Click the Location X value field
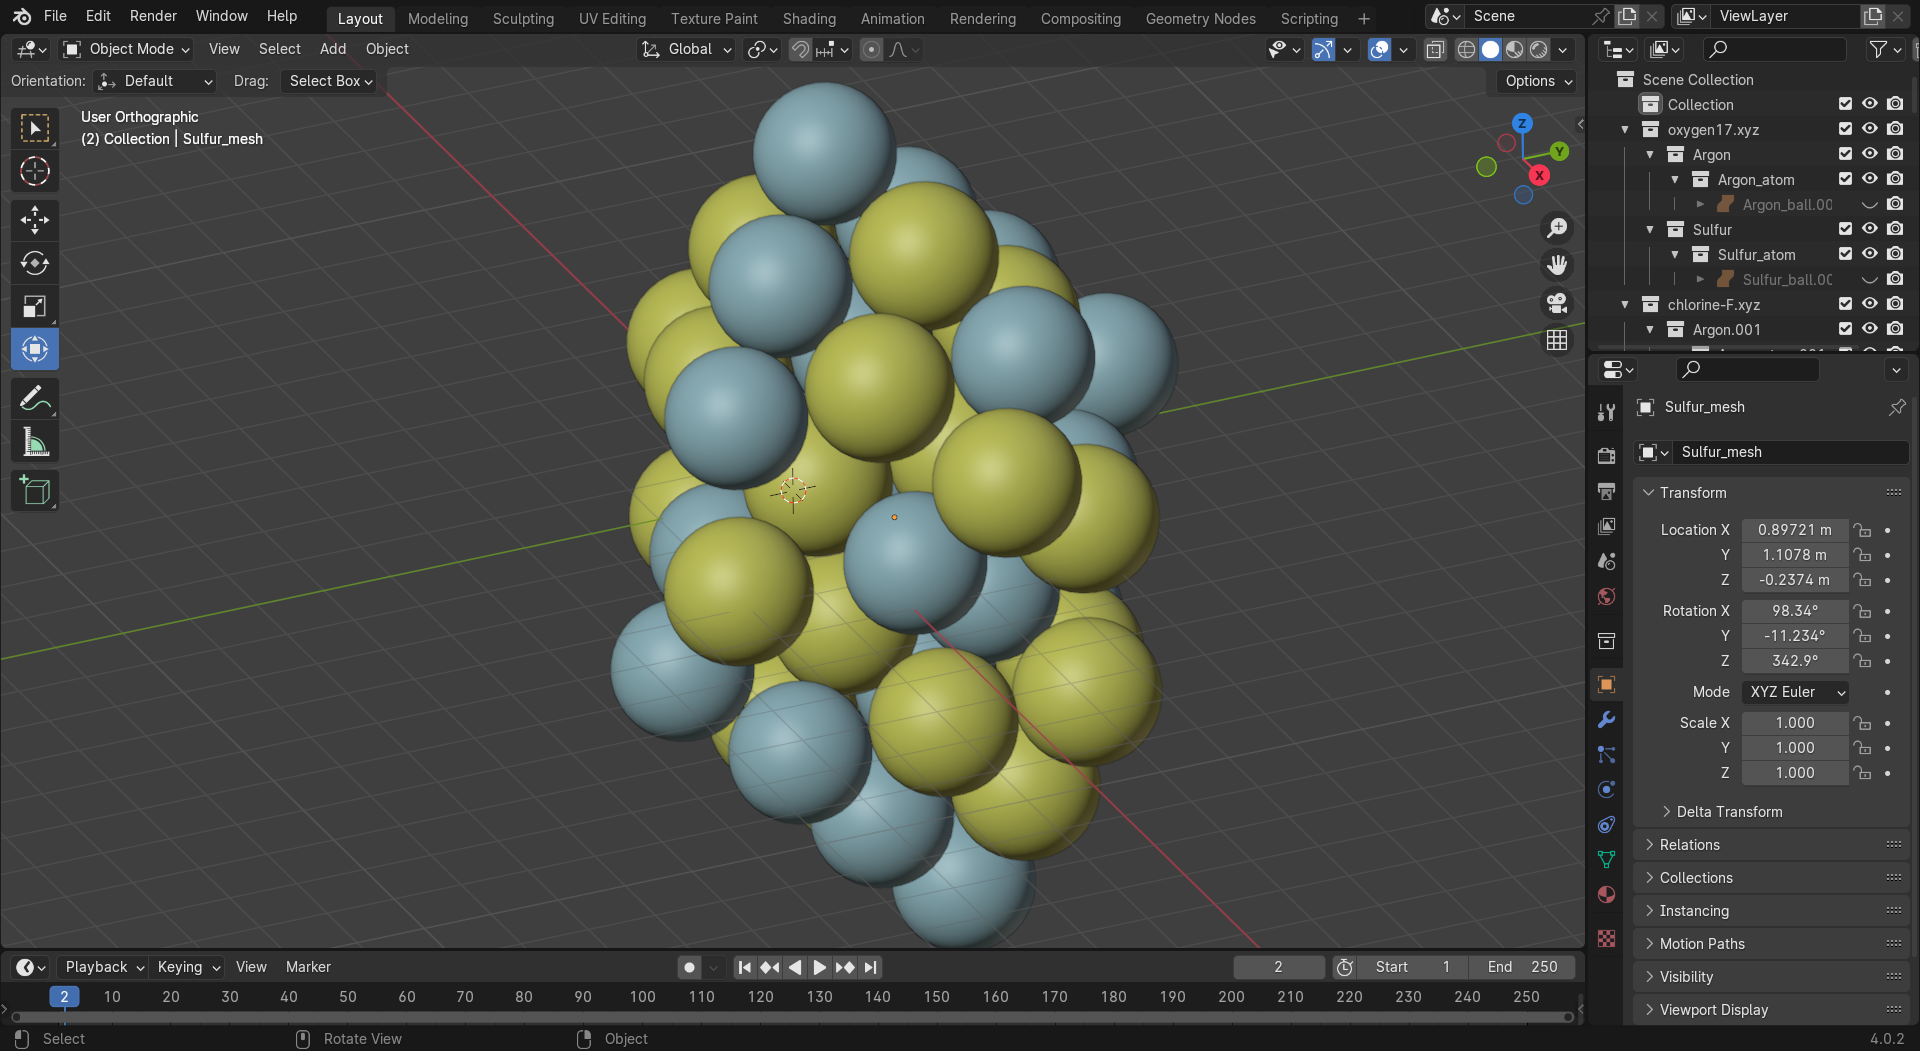Viewport: 1920px width, 1051px height. 1794,530
